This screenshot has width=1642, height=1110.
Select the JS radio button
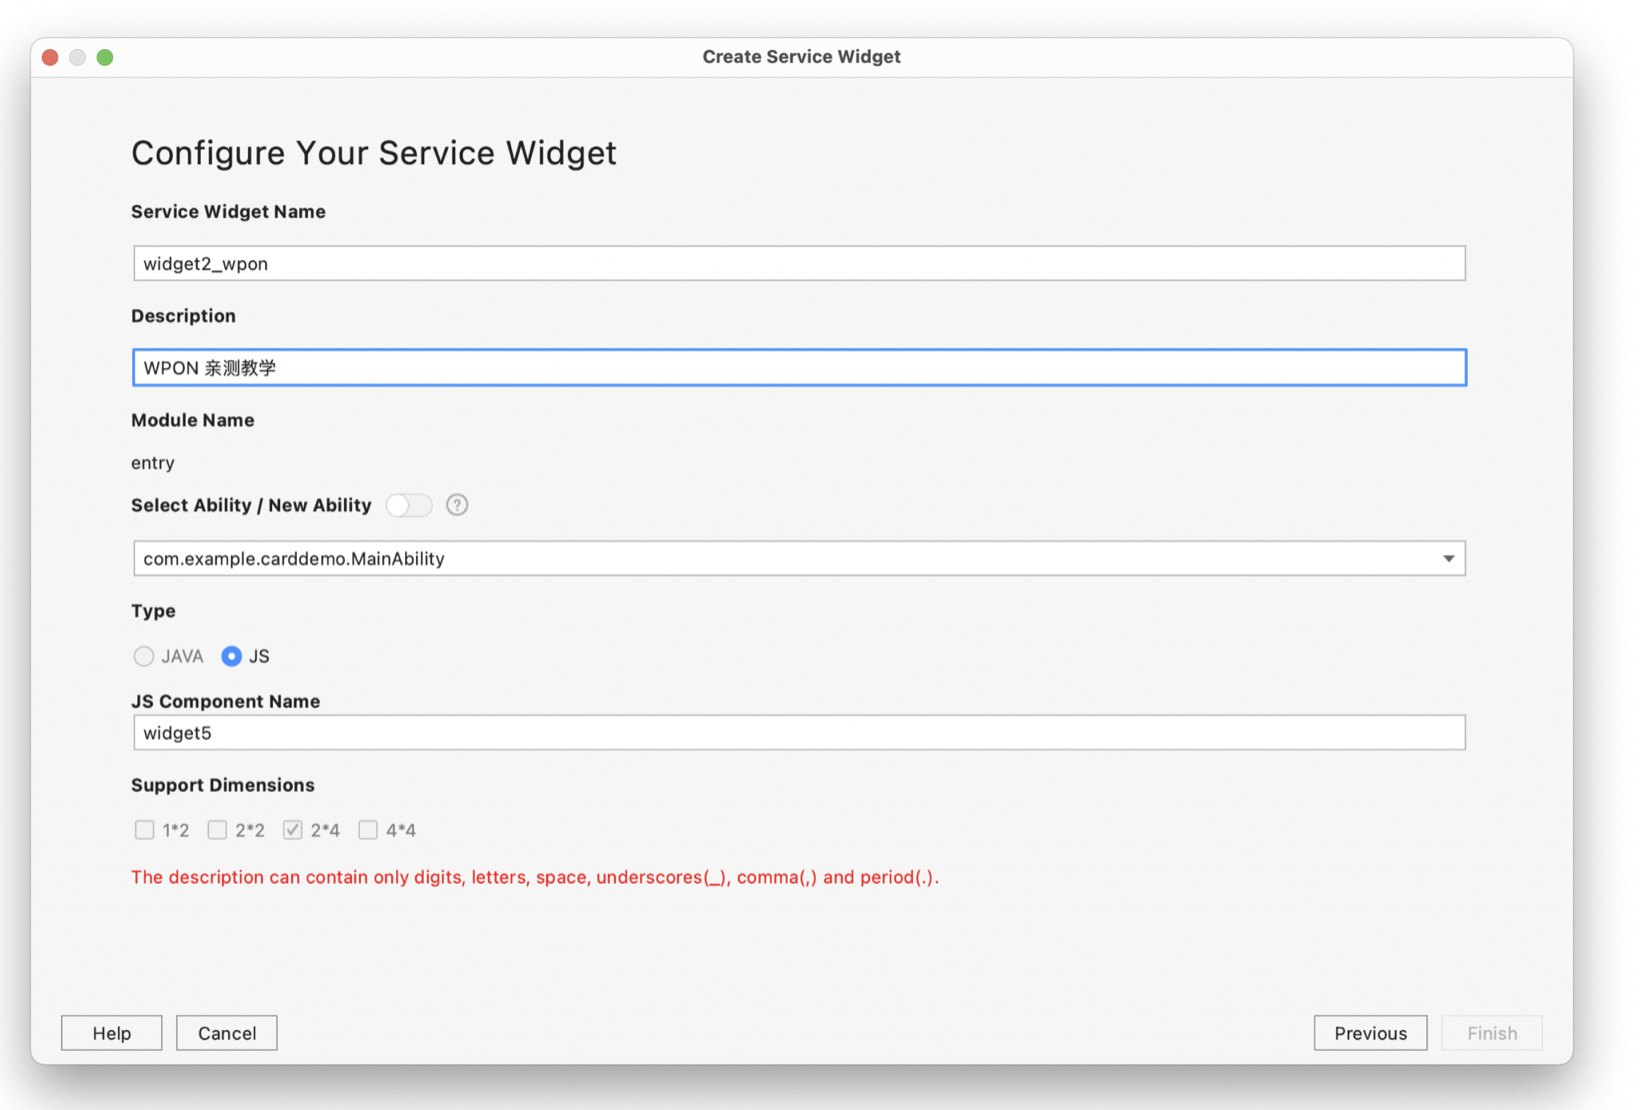pyautogui.click(x=231, y=656)
